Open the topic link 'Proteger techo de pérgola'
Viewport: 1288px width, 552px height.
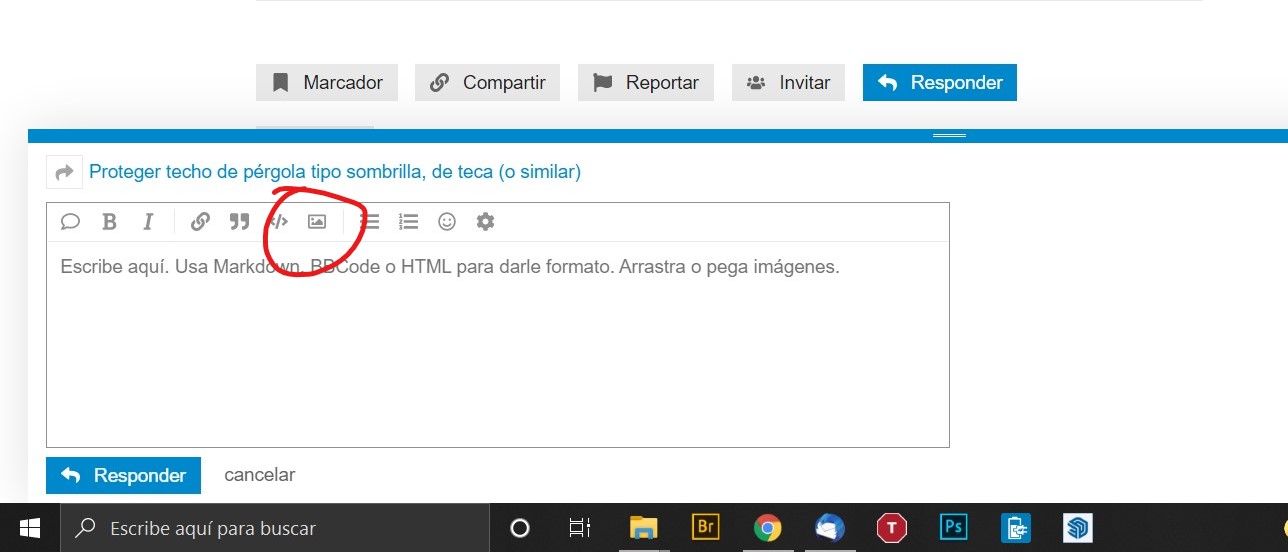tap(335, 172)
